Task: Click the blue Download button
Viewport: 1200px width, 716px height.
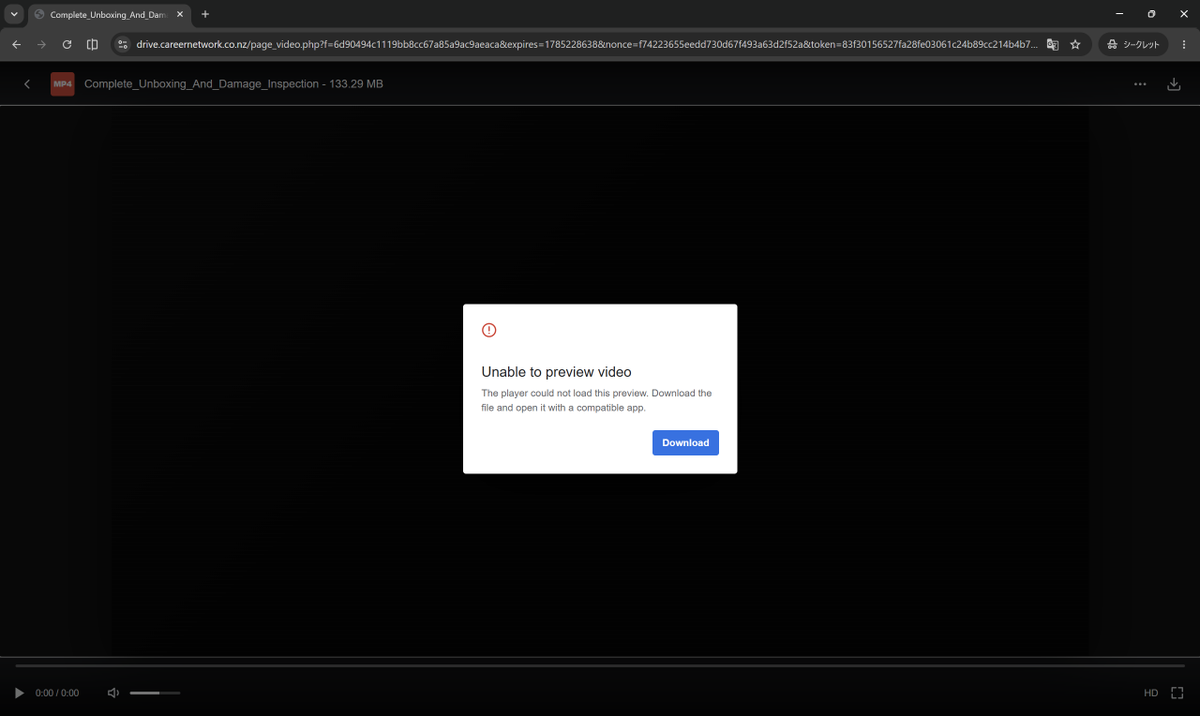Action: [685, 443]
